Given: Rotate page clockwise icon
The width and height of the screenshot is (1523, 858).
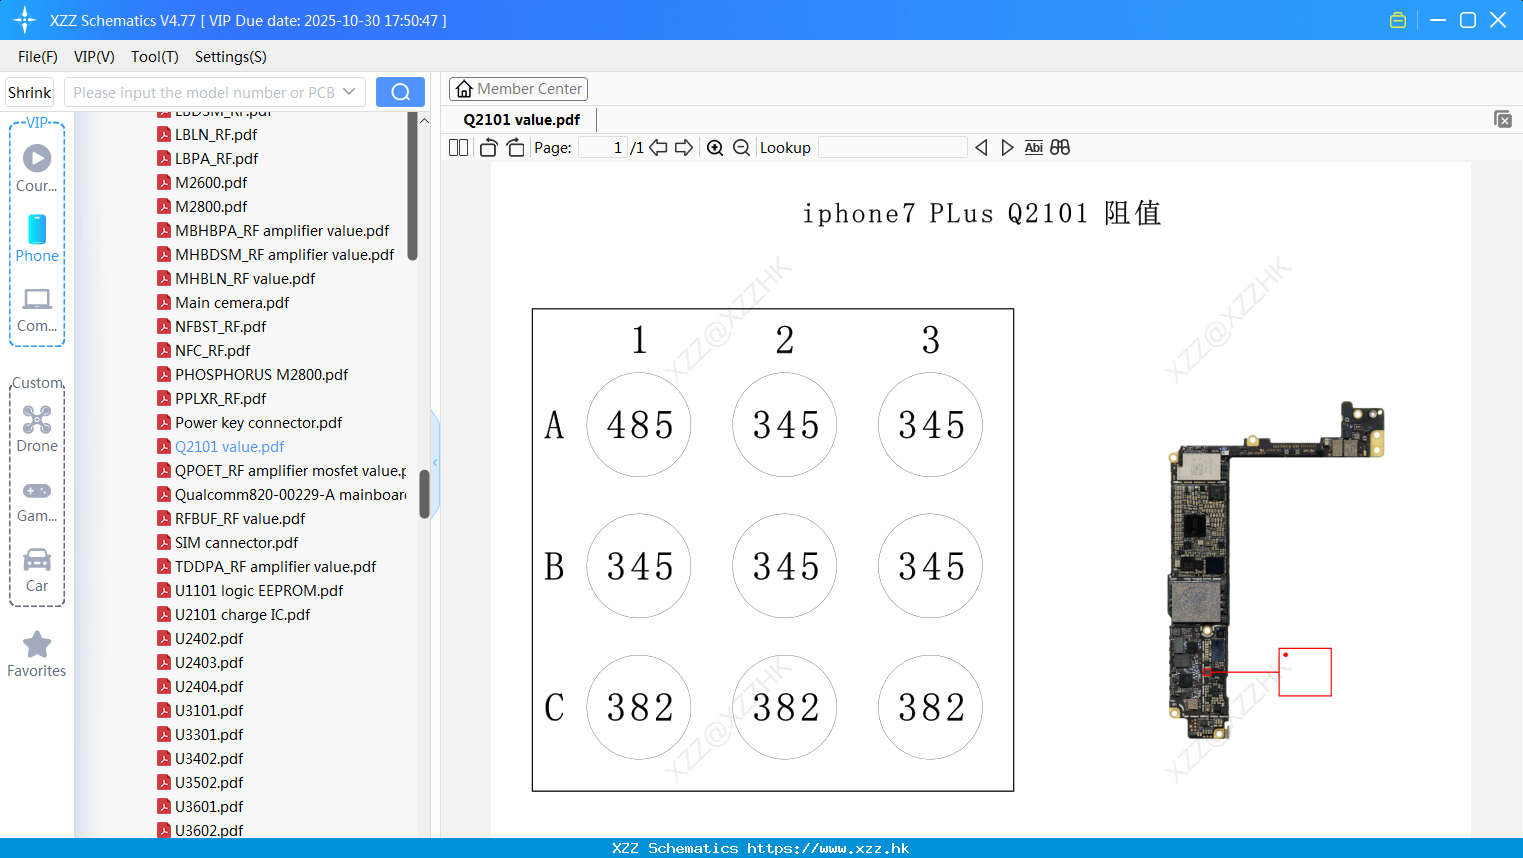Looking at the screenshot, I should (515, 147).
